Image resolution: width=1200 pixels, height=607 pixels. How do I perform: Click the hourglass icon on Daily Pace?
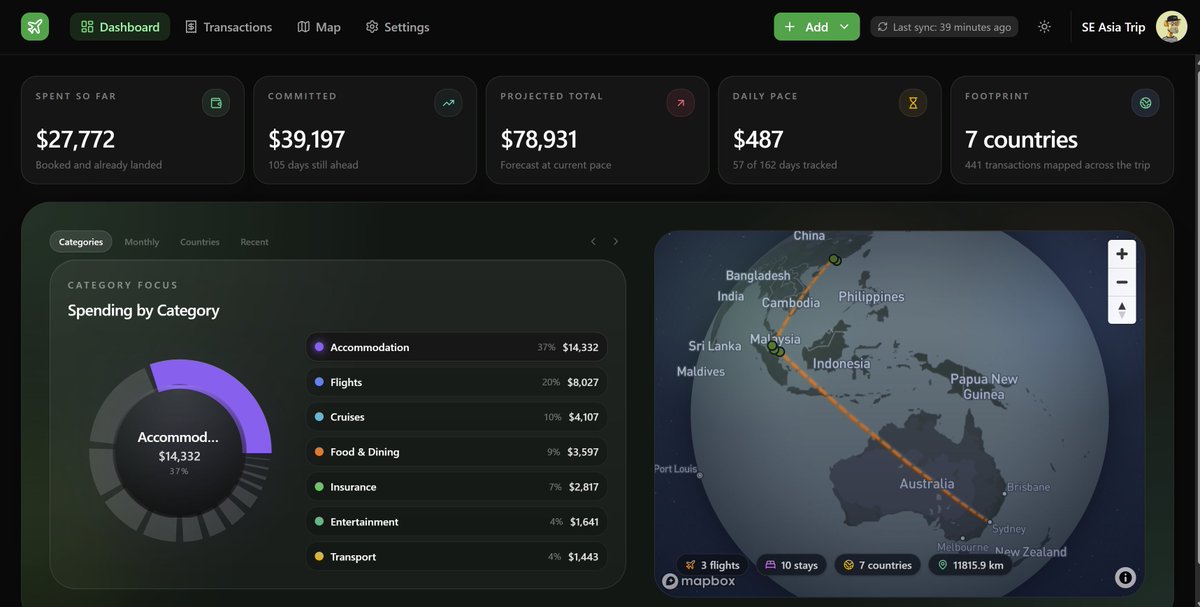pyautogui.click(x=912, y=102)
